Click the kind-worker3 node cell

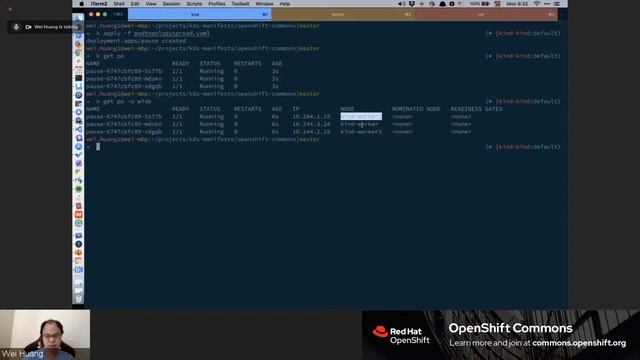pos(361,132)
